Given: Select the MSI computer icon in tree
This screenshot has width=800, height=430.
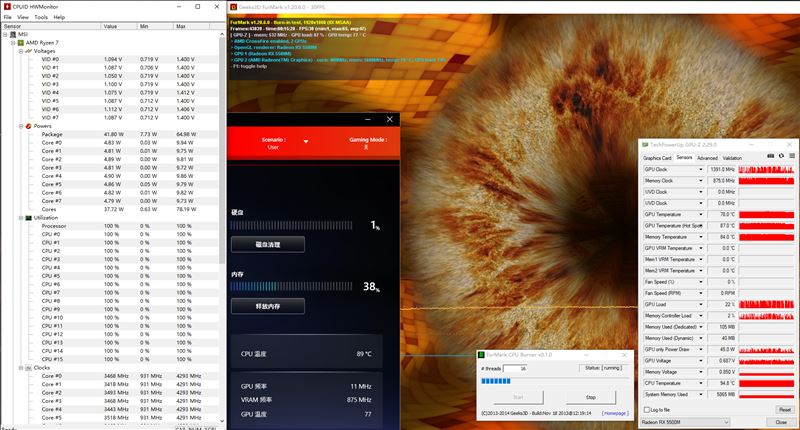Looking at the screenshot, I should (x=13, y=34).
